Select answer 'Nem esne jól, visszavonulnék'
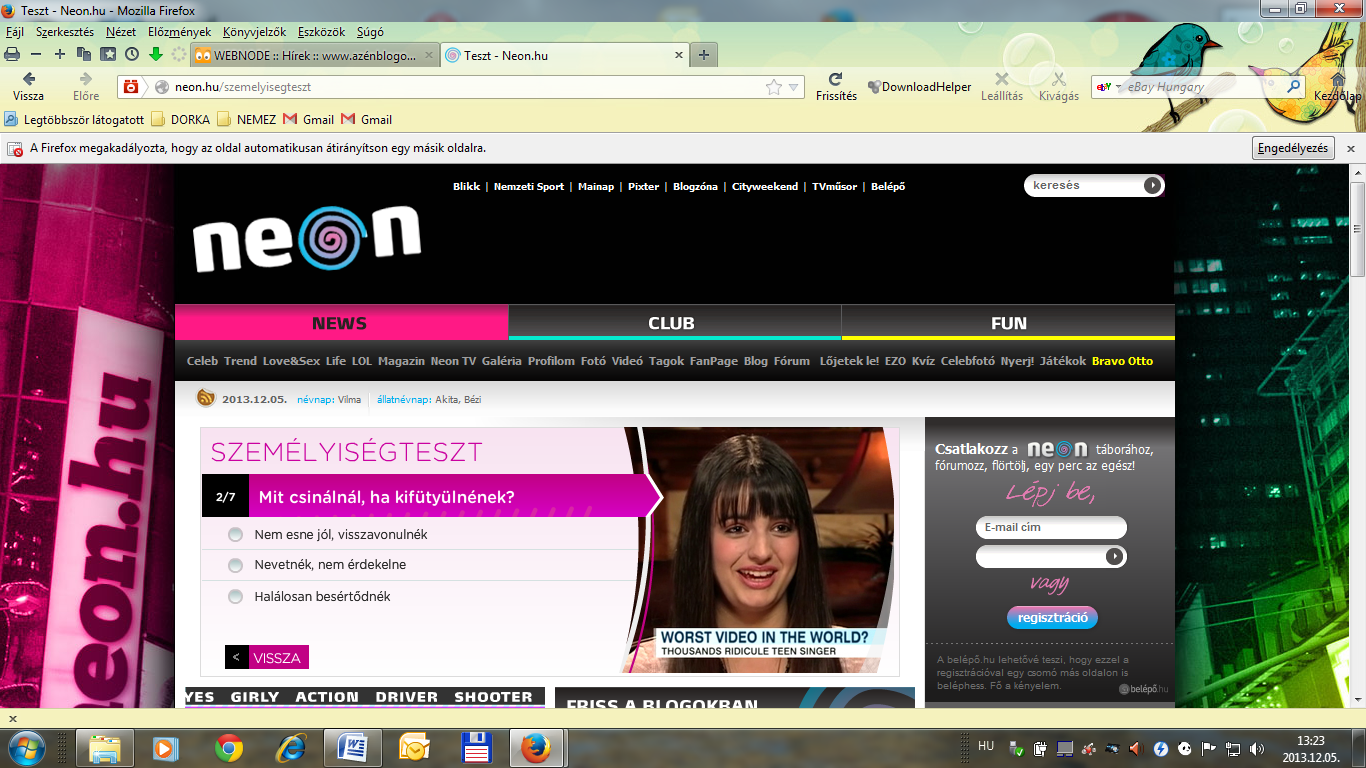This screenshot has width=1366, height=768. tap(235, 535)
